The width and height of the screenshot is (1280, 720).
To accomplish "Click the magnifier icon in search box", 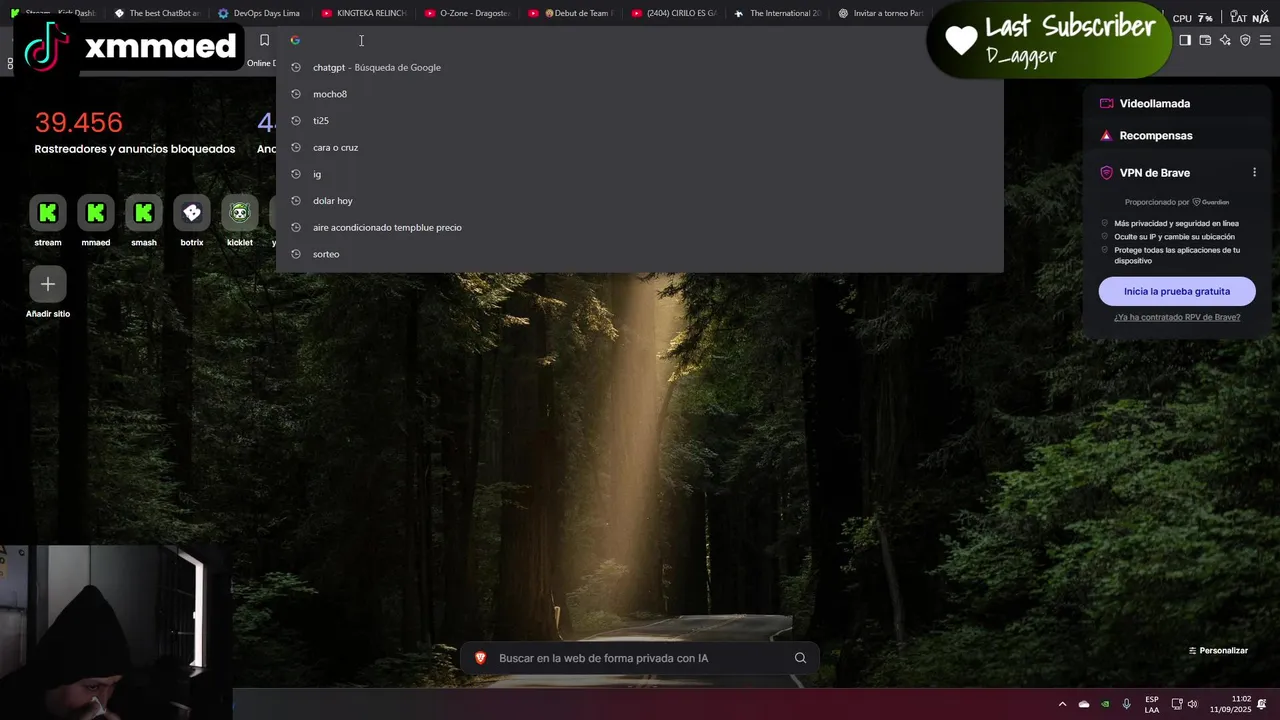I will click(800, 658).
